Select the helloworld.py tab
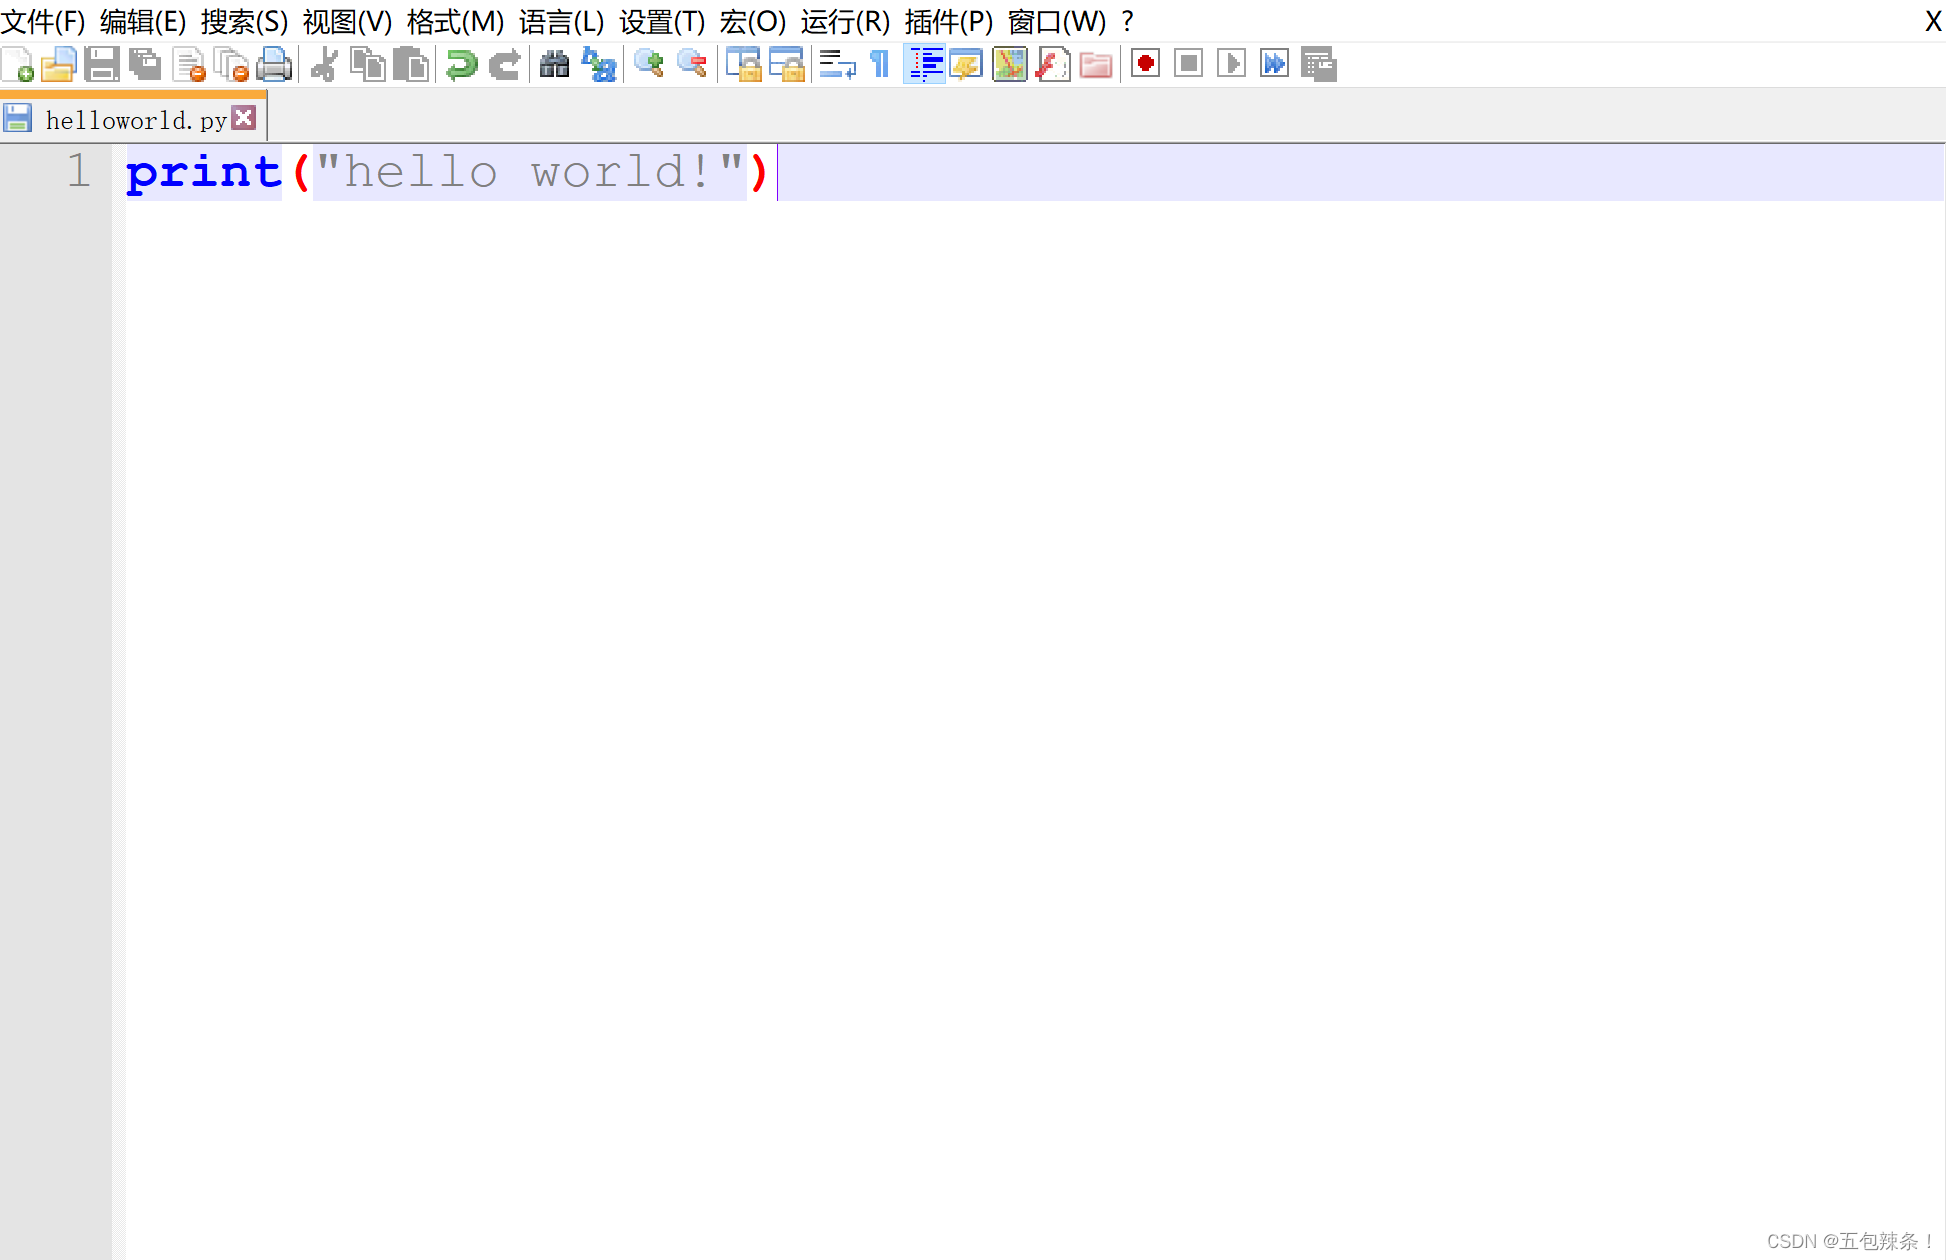The image size is (1946, 1260). (x=134, y=119)
